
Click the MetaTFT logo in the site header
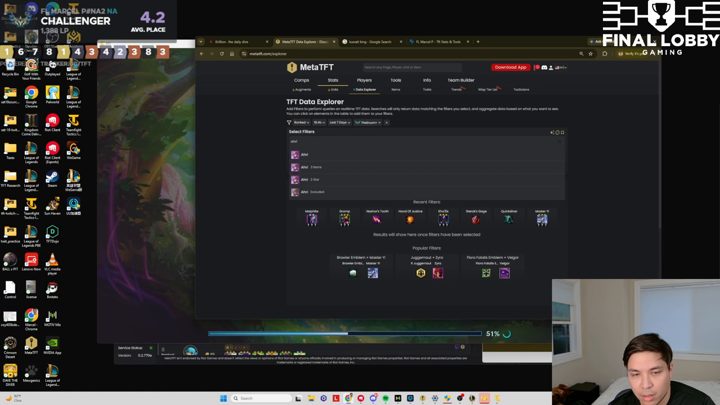(x=310, y=68)
